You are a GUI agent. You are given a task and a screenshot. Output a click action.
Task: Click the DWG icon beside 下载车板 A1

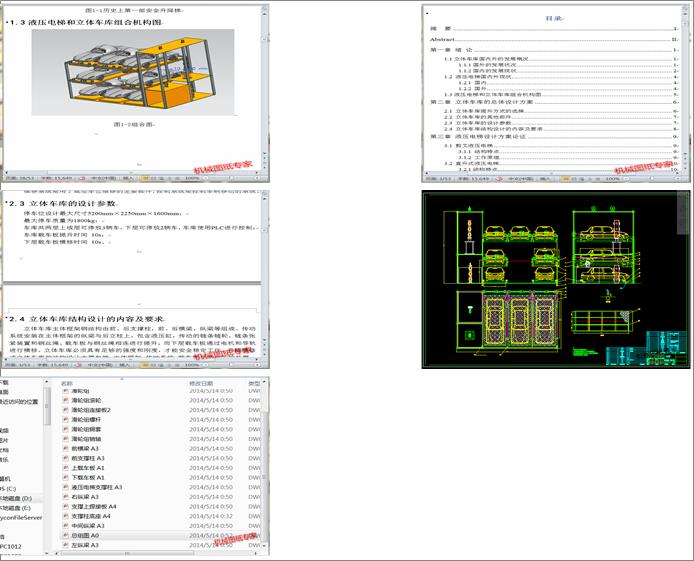pos(66,477)
